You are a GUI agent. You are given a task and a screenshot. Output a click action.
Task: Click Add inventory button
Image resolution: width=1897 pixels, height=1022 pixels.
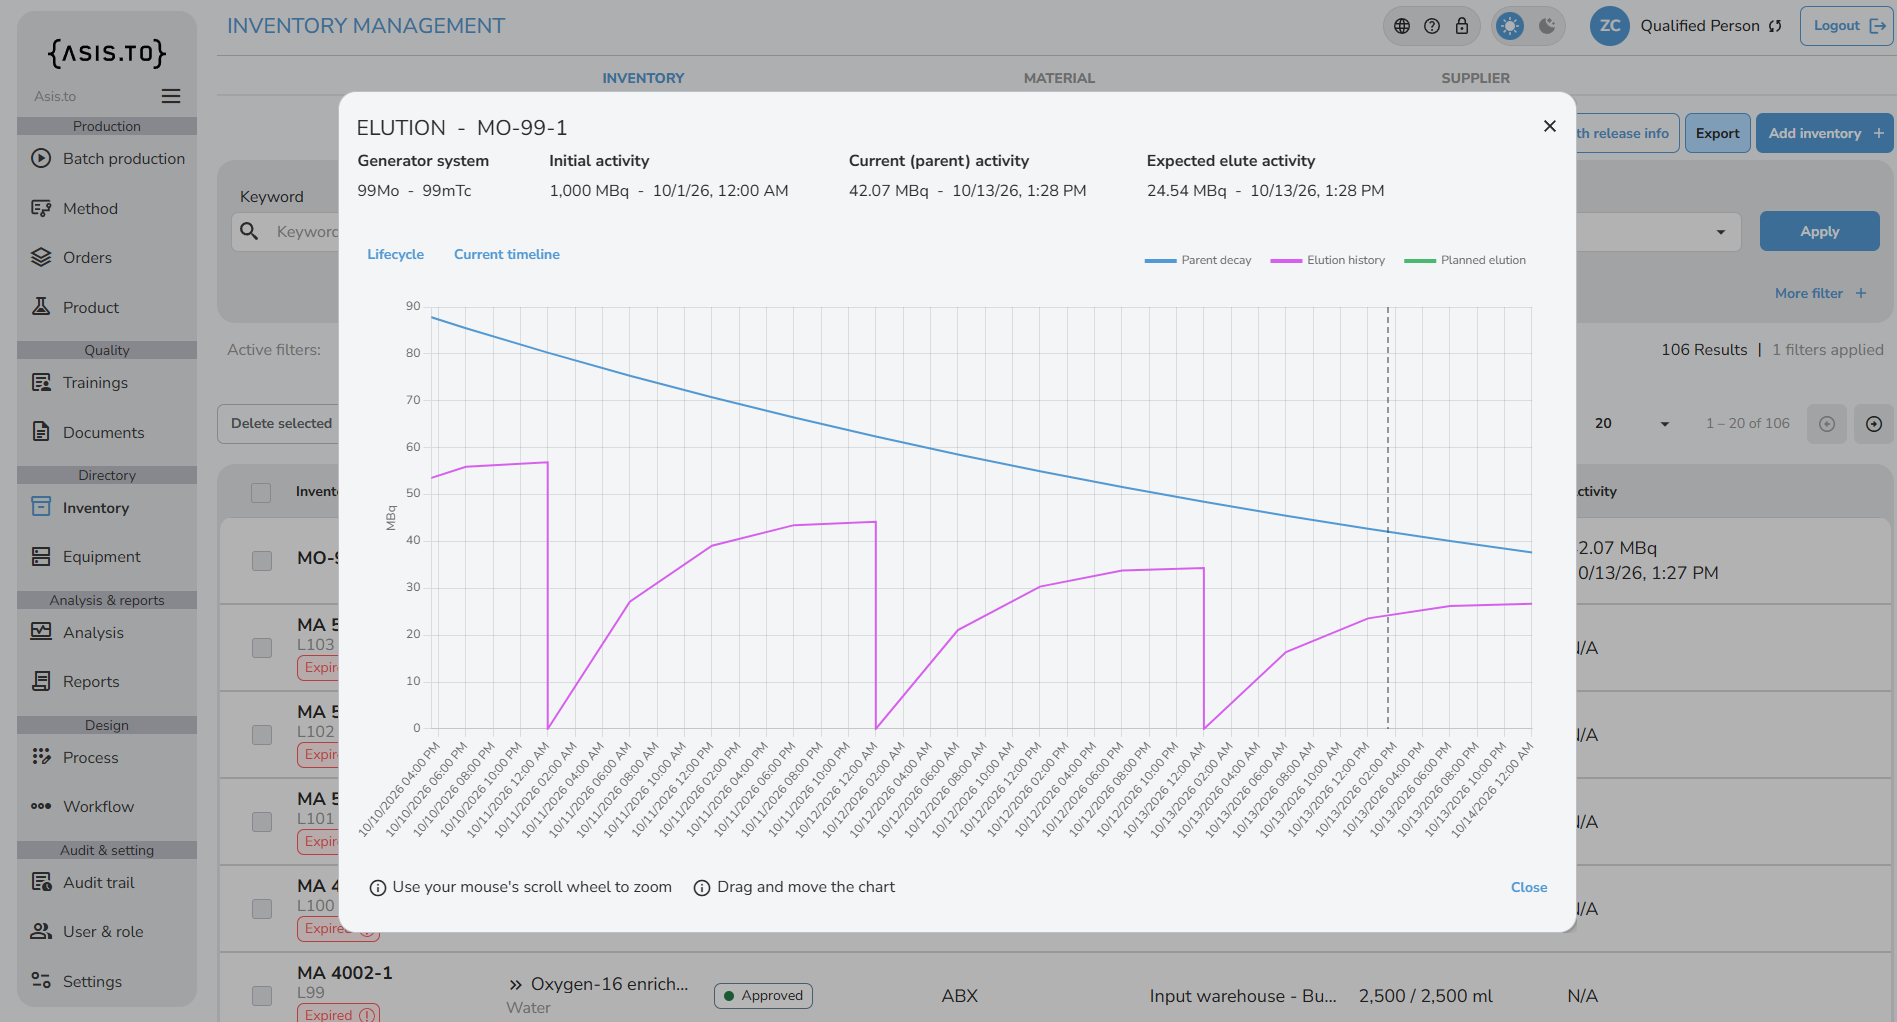[x=1825, y=133]
